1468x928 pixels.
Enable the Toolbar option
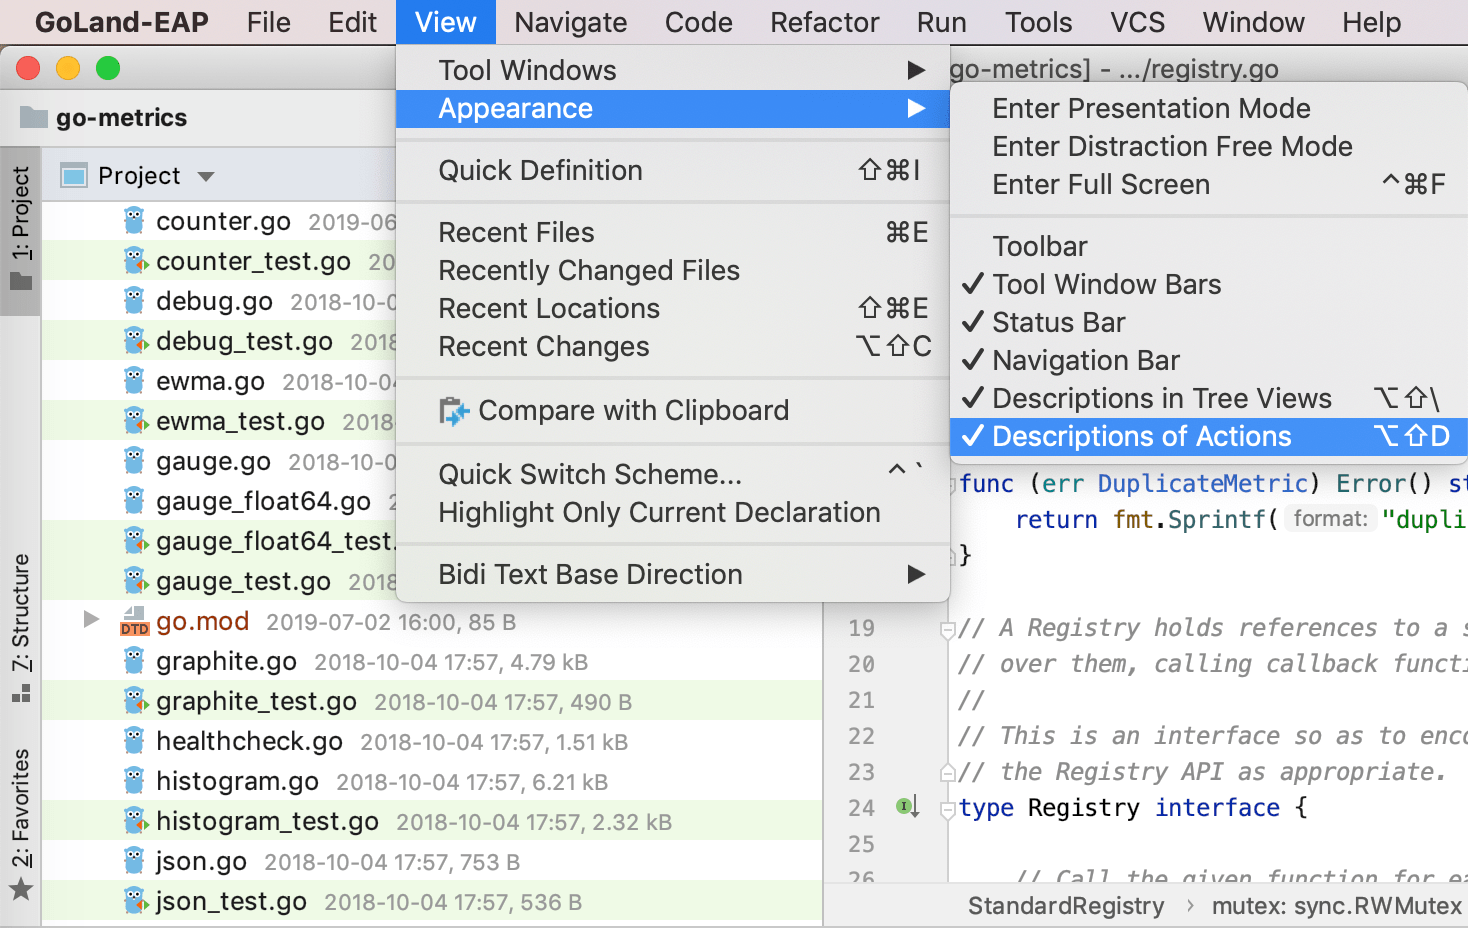point(1209,246)
